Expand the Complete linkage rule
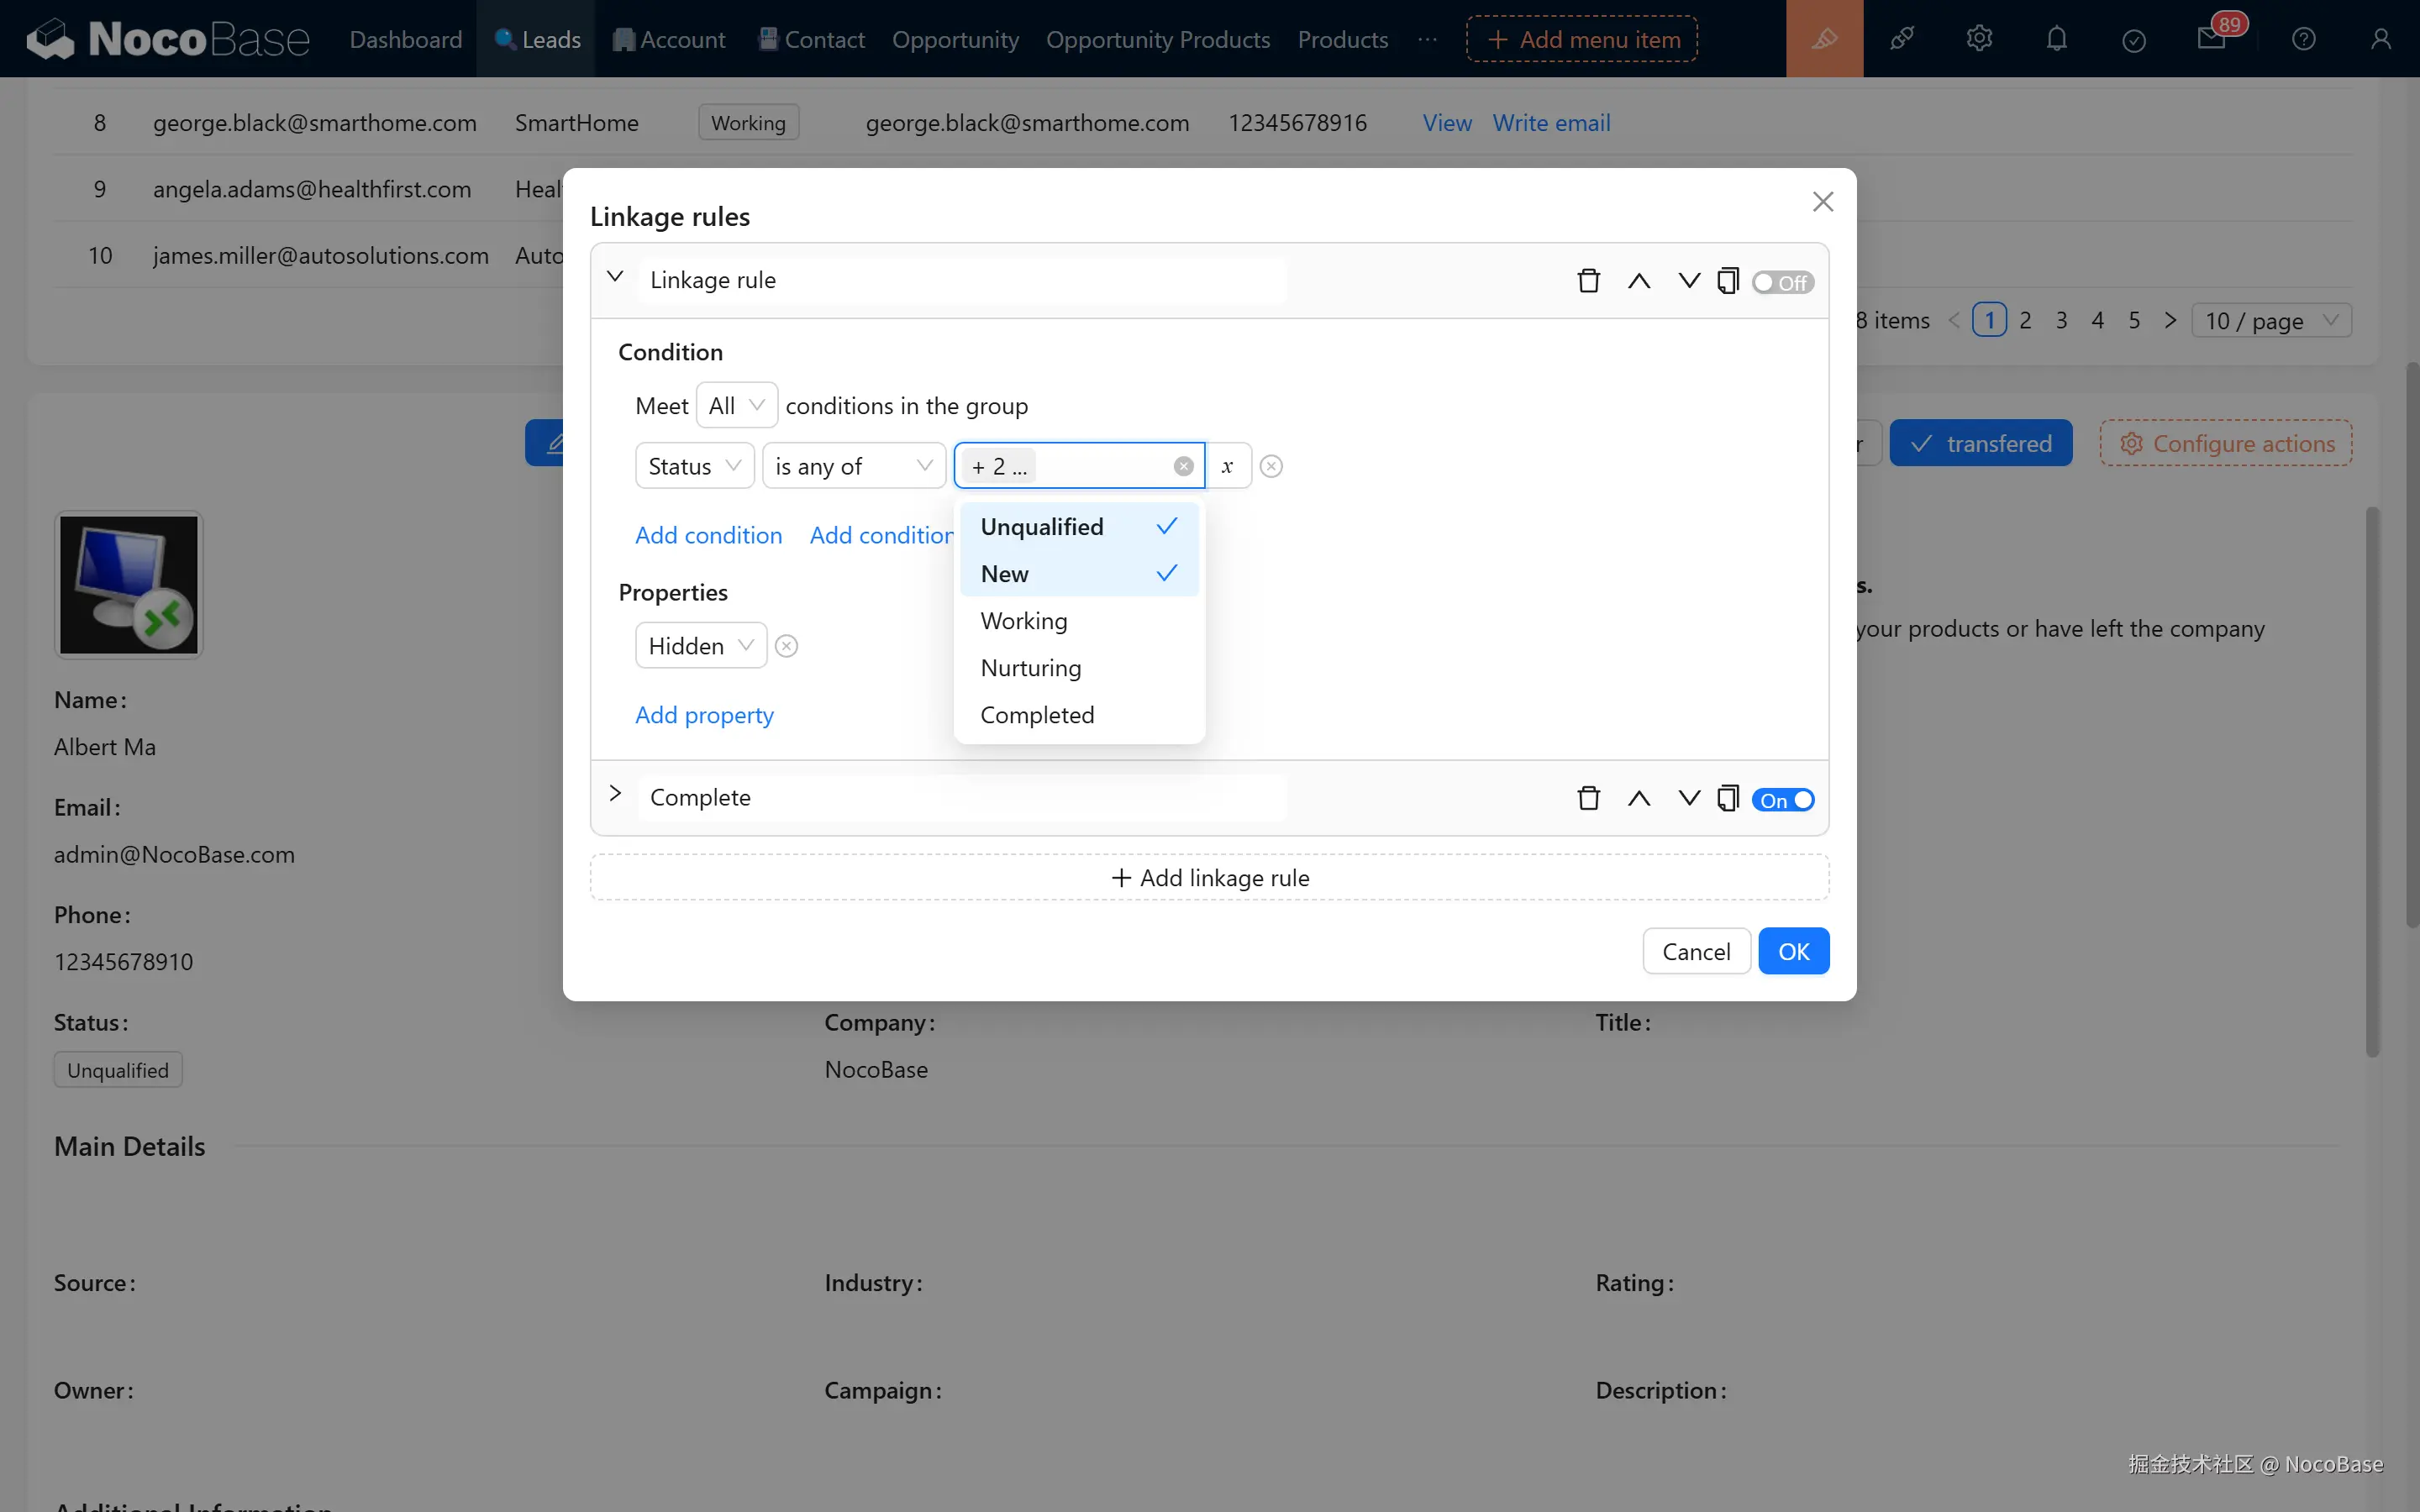Screen dimensions: 2420x1512 (x=615, y=794)
